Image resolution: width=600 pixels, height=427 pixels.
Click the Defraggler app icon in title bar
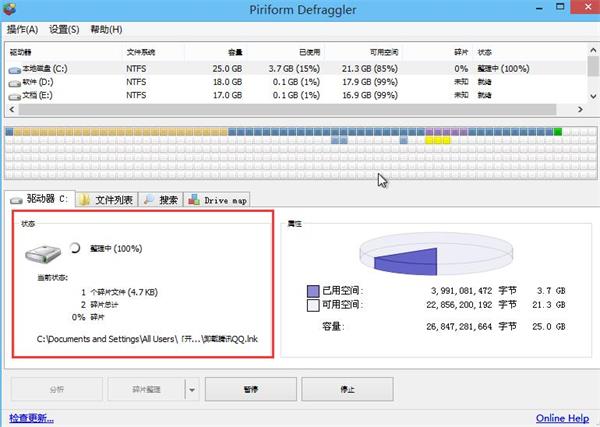9,8
